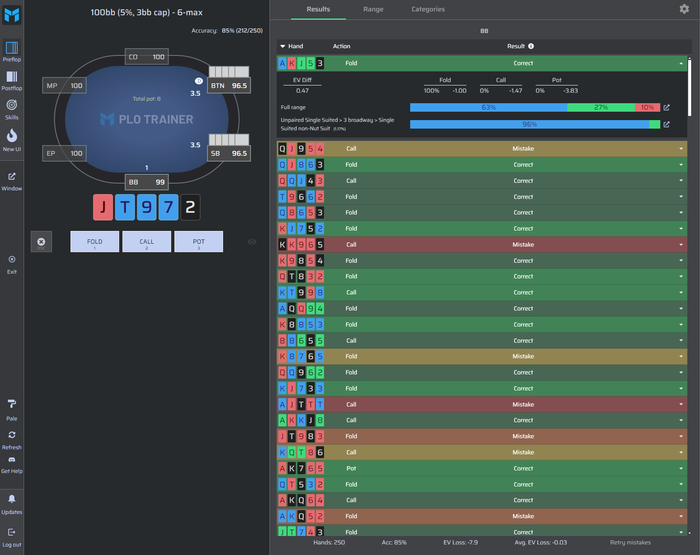The height and width of the screenshot is (555, 700).
Task: Click the POT action button
Action: click(x=199, y=242)
